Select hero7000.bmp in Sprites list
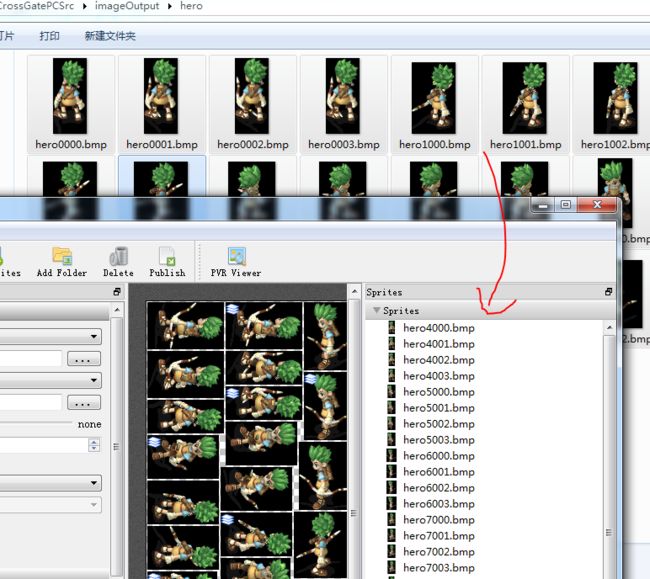 439,520
